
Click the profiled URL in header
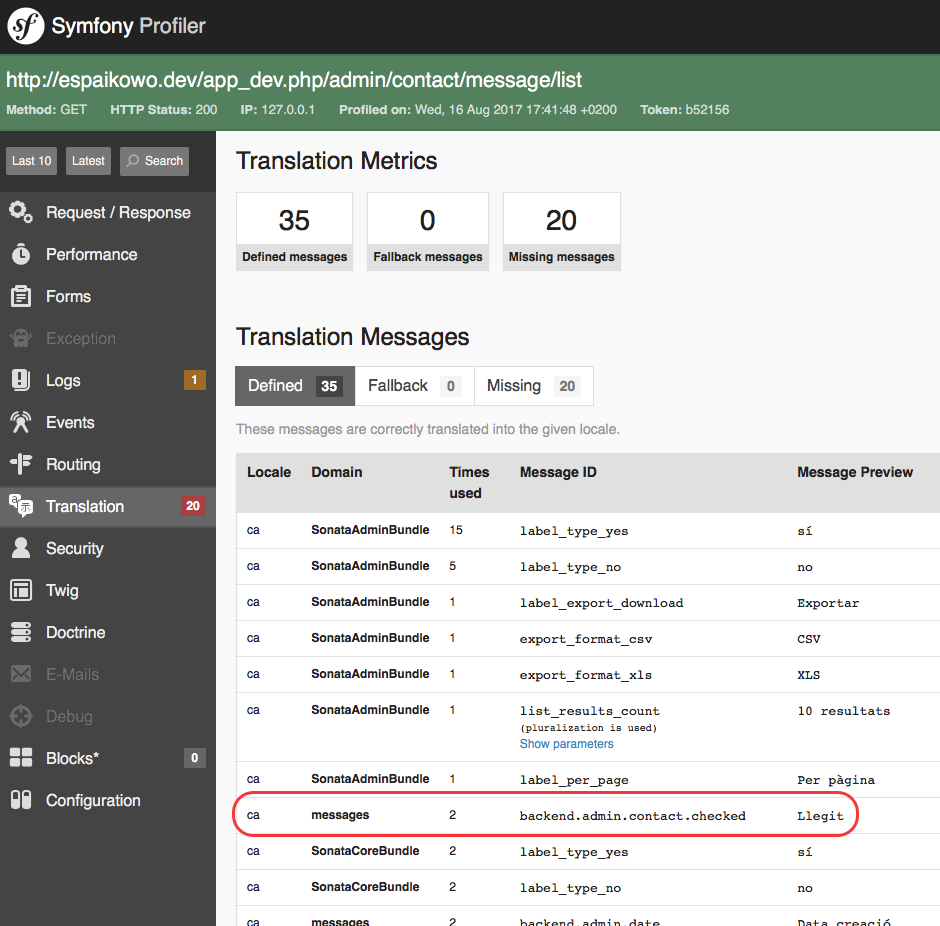point(294,80)
